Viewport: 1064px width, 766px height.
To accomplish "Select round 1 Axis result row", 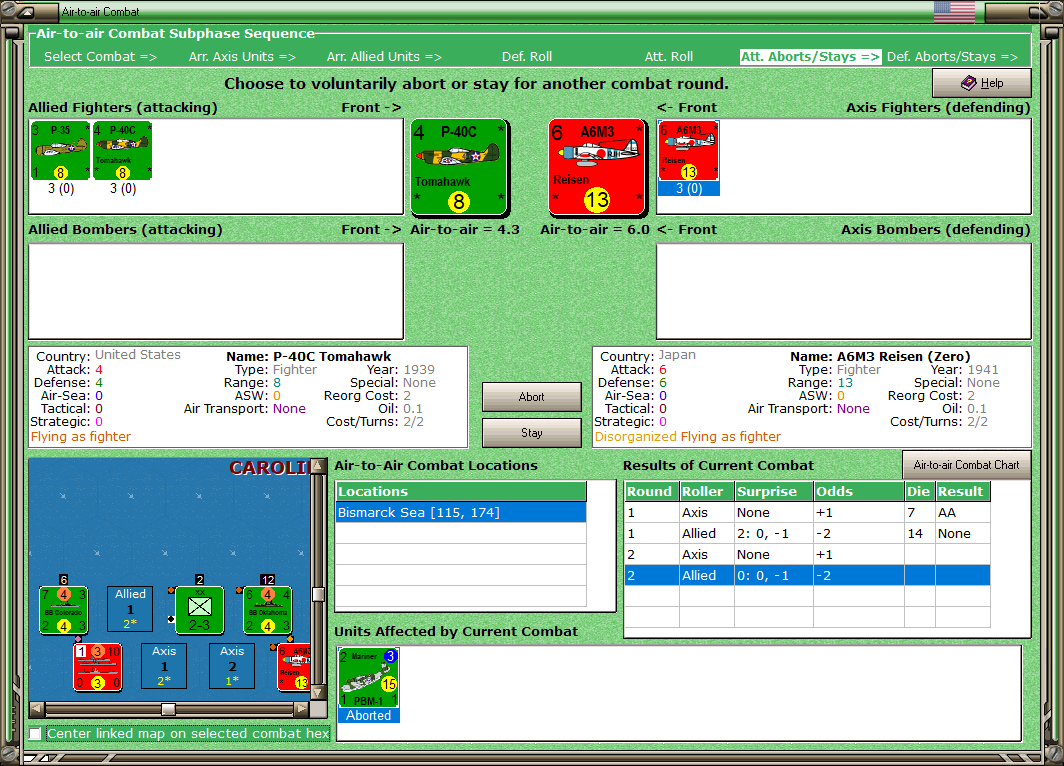I will click(x=807, y=512).
